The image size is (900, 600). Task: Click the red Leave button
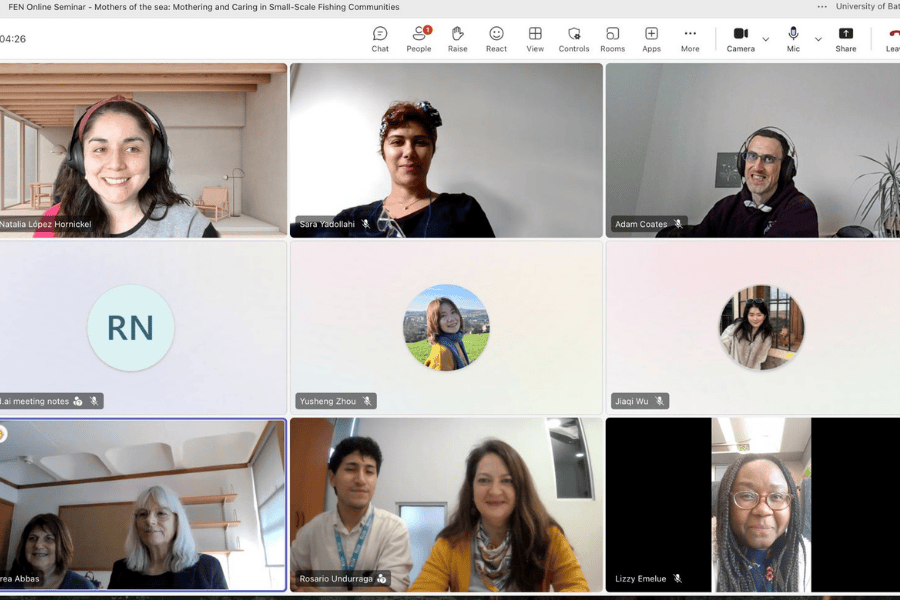(890, 38)
